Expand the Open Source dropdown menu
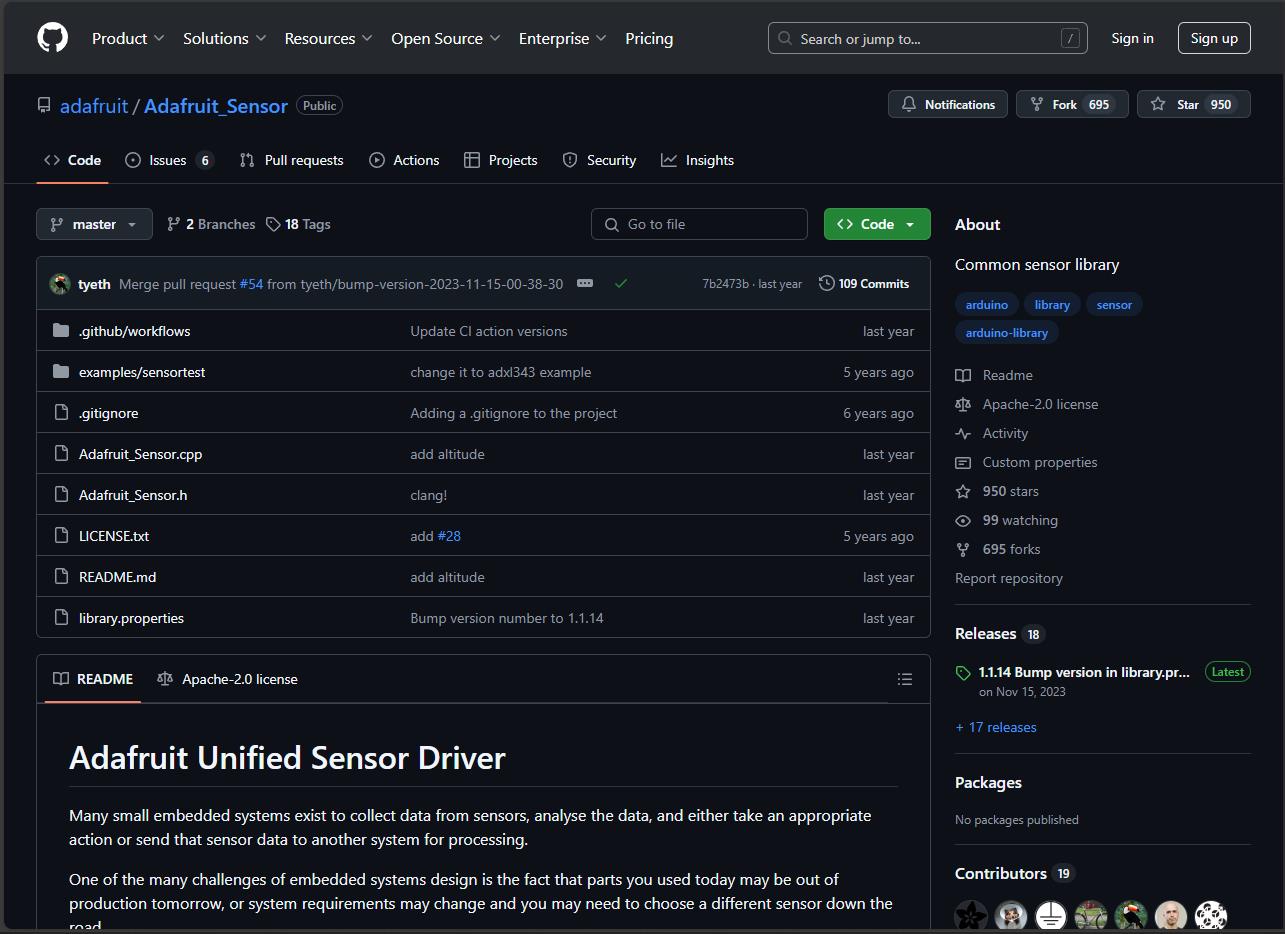Image resolution: width=1285 pixels, height=934 pixels. pos(445,38)
